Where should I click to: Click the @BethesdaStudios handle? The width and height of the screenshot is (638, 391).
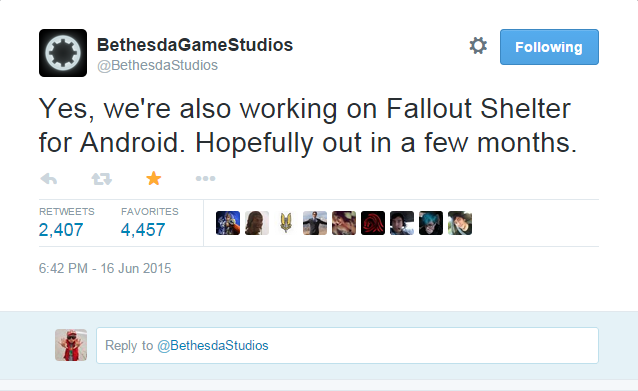point(157,65)
